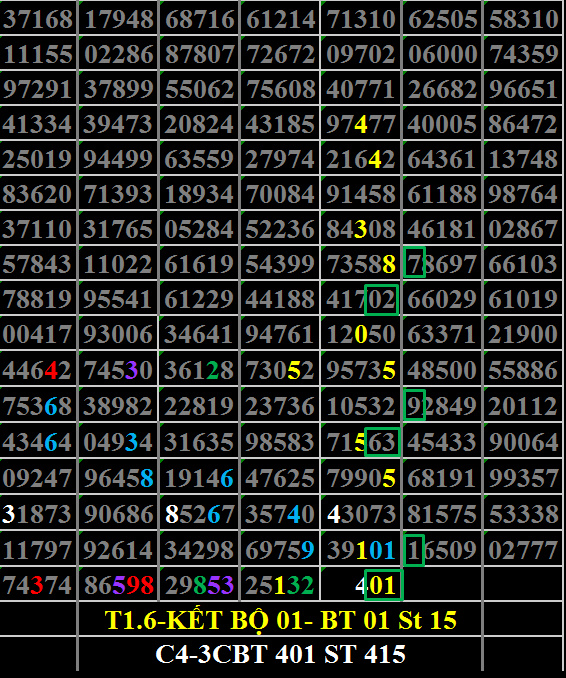This screenshot has height=678, width=566.
Task: Click cell 20112
Action: point(524,406)
